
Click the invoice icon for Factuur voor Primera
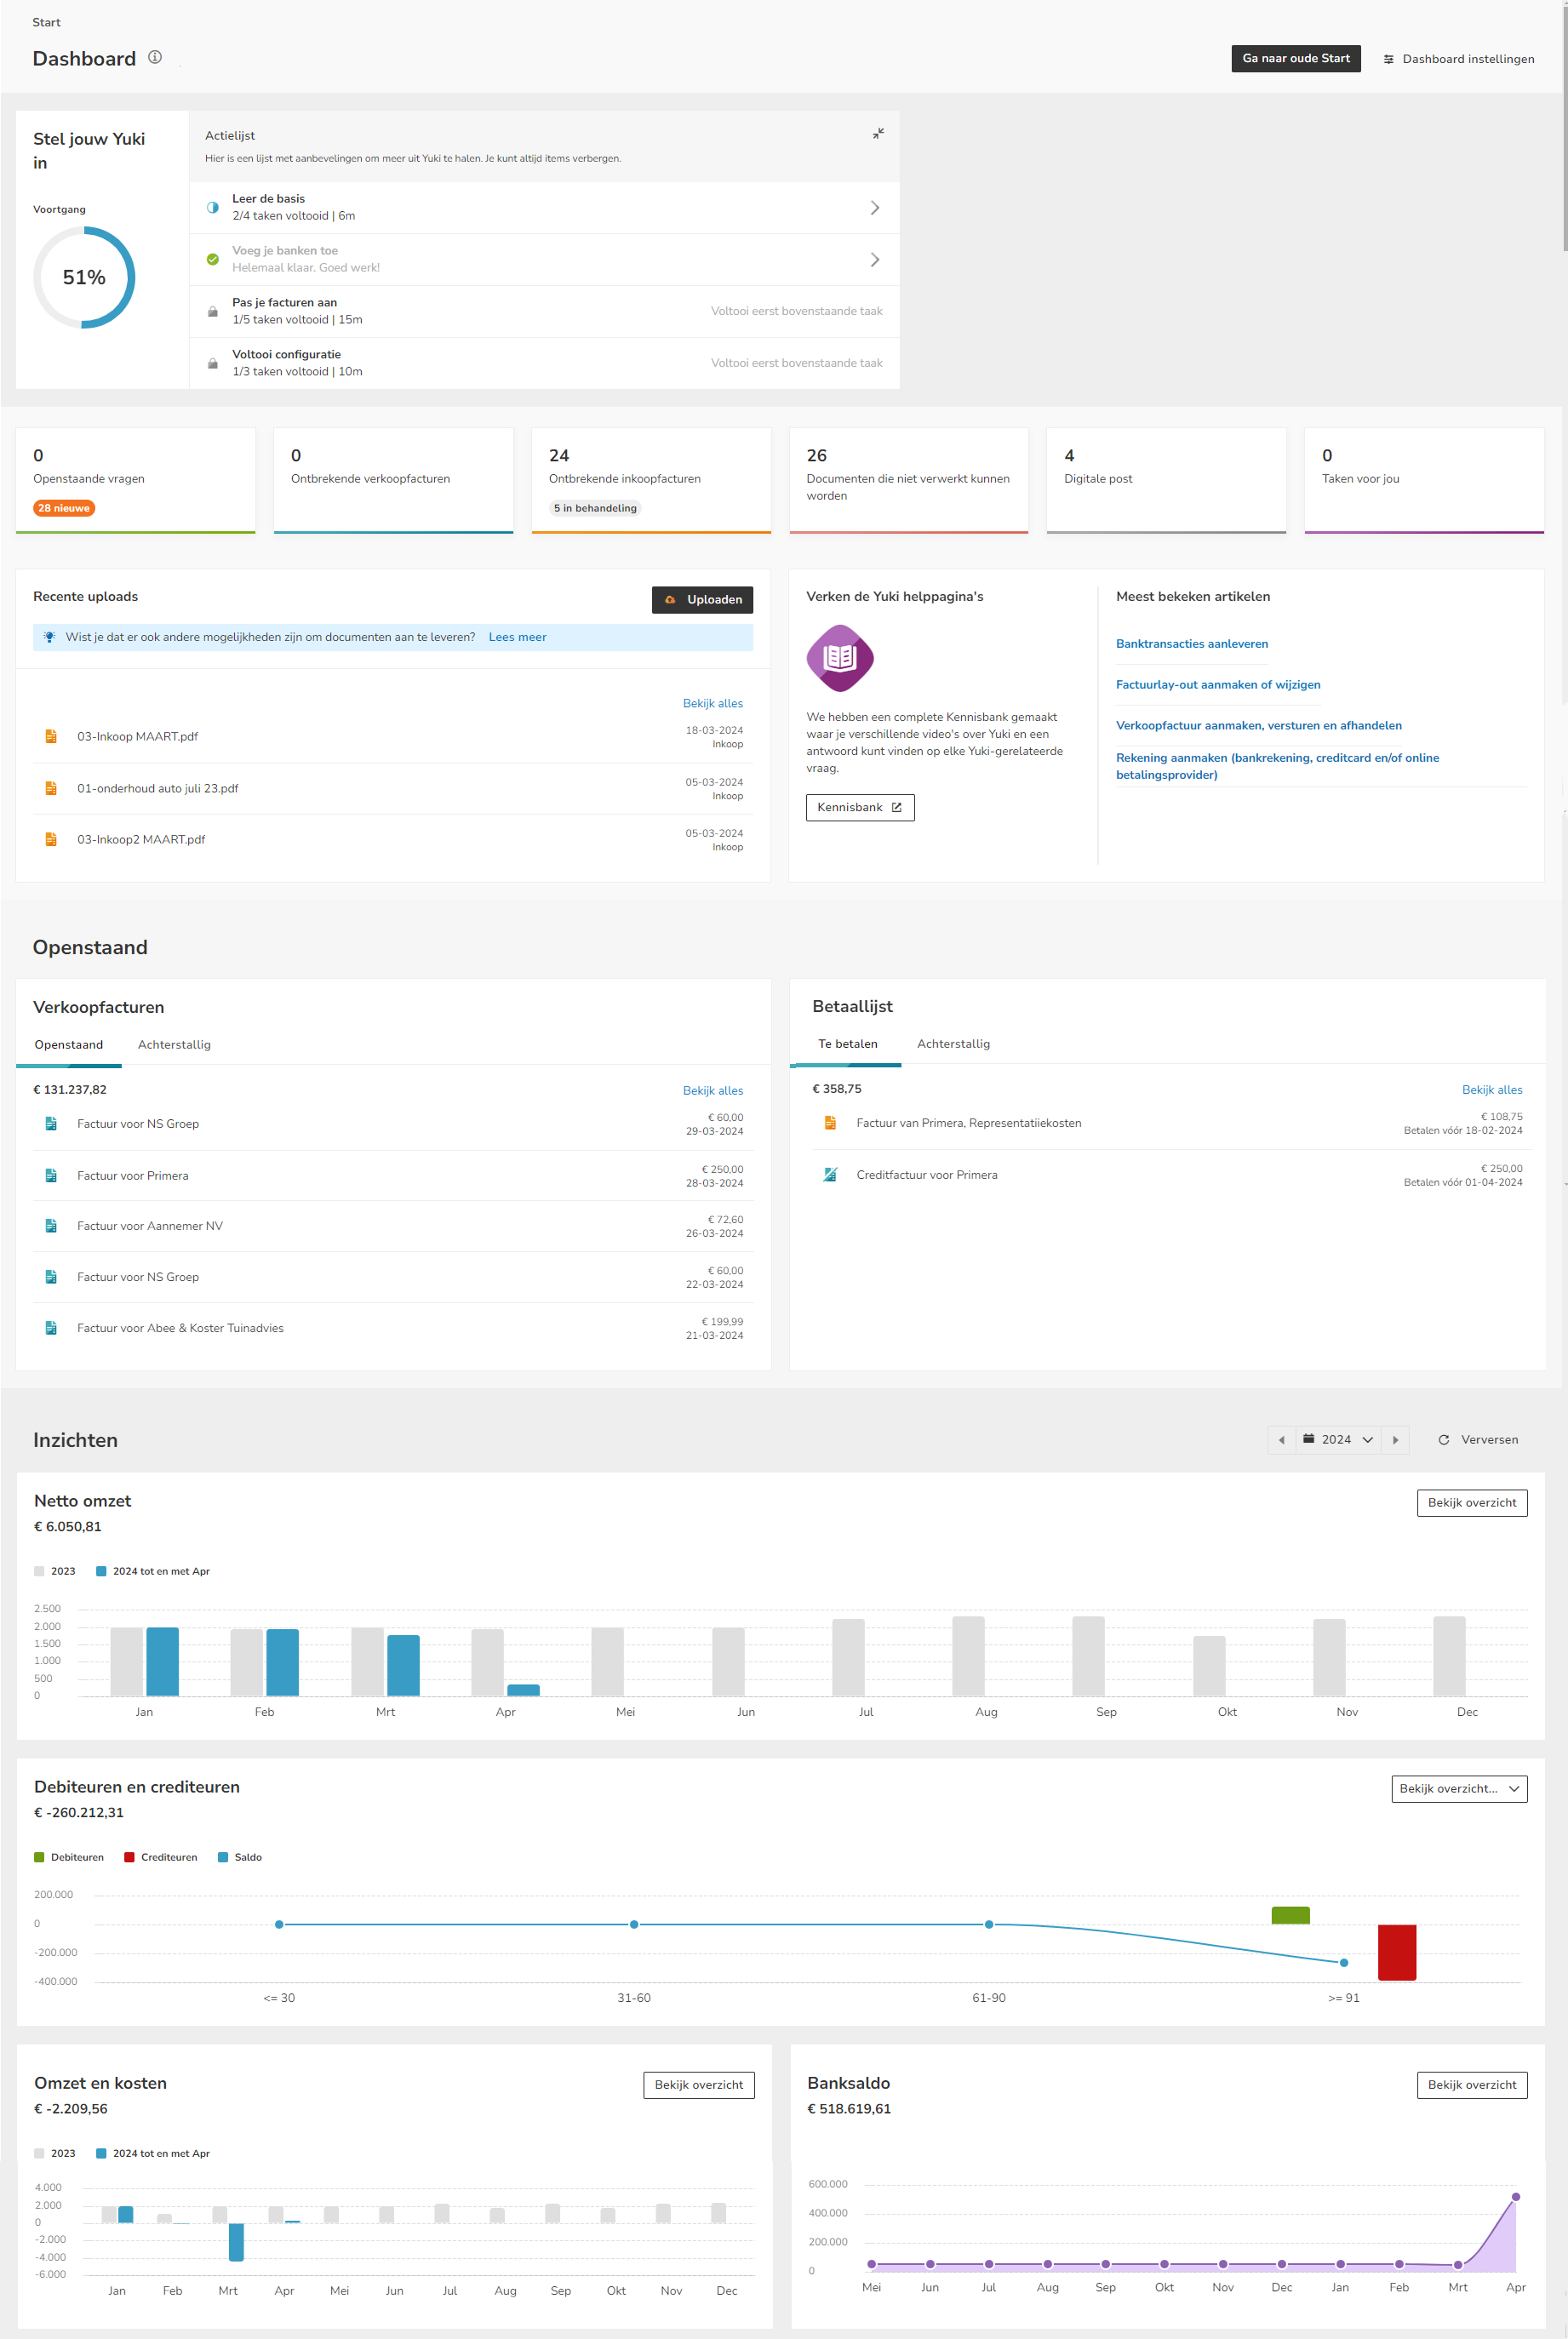(x=51, y=1176)
